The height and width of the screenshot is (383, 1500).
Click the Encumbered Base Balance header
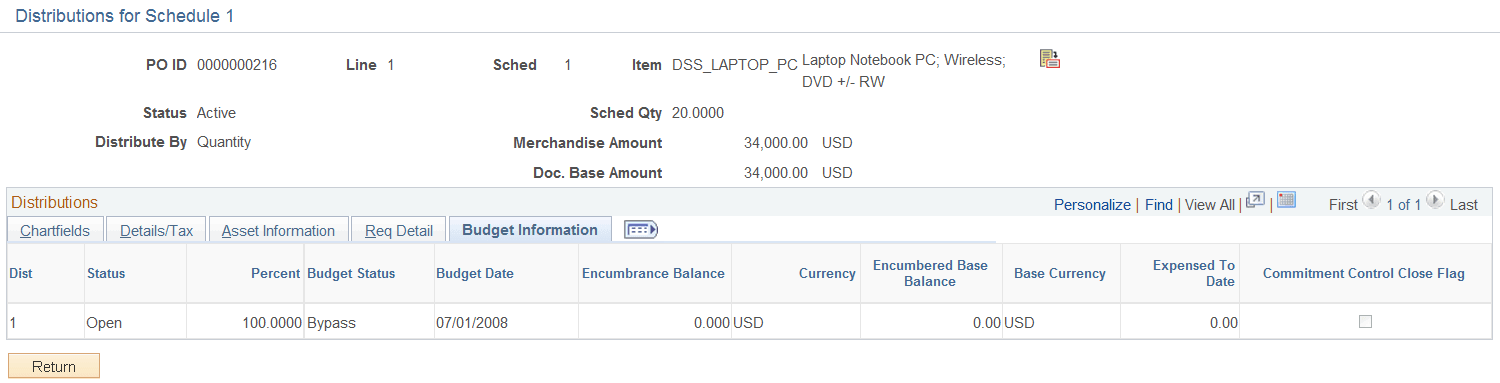pos(930,273)
